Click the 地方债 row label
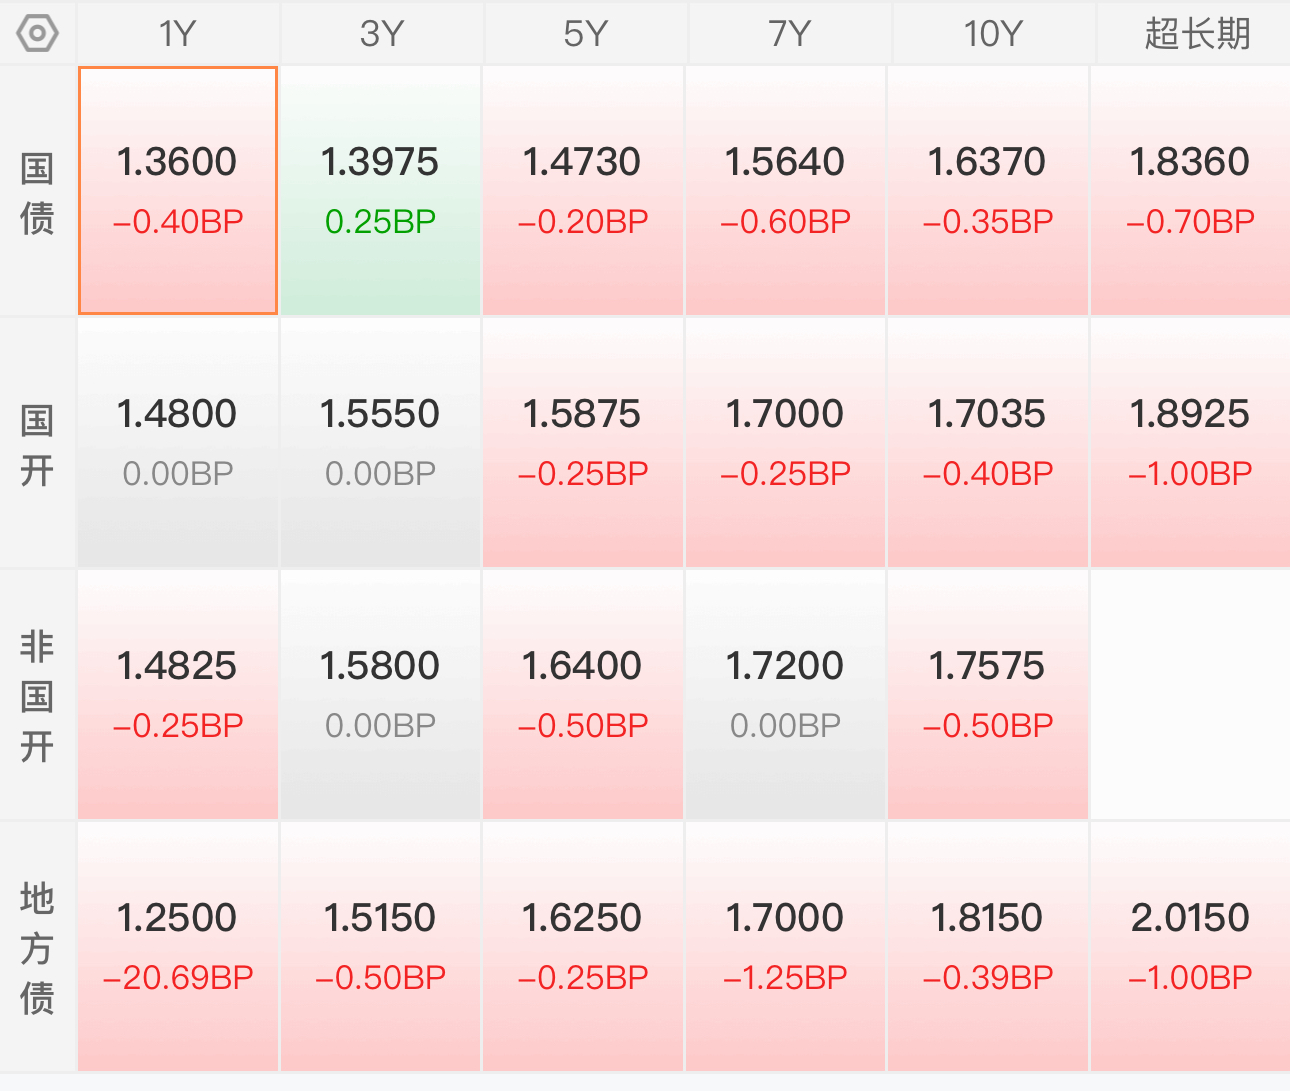 [37, 948]
